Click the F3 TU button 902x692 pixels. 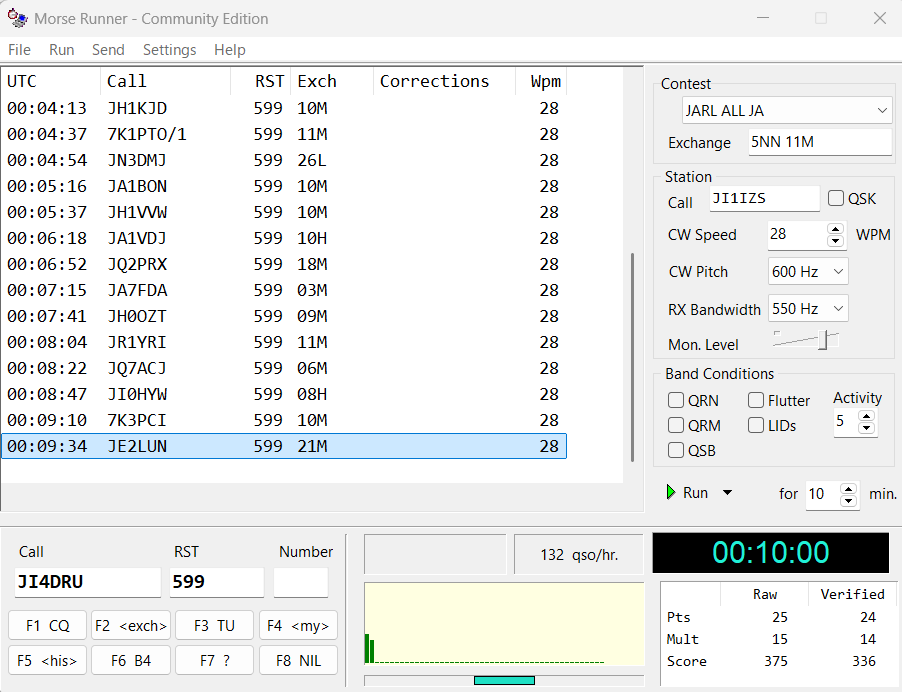pyautogui.click(x=215, y=625)
